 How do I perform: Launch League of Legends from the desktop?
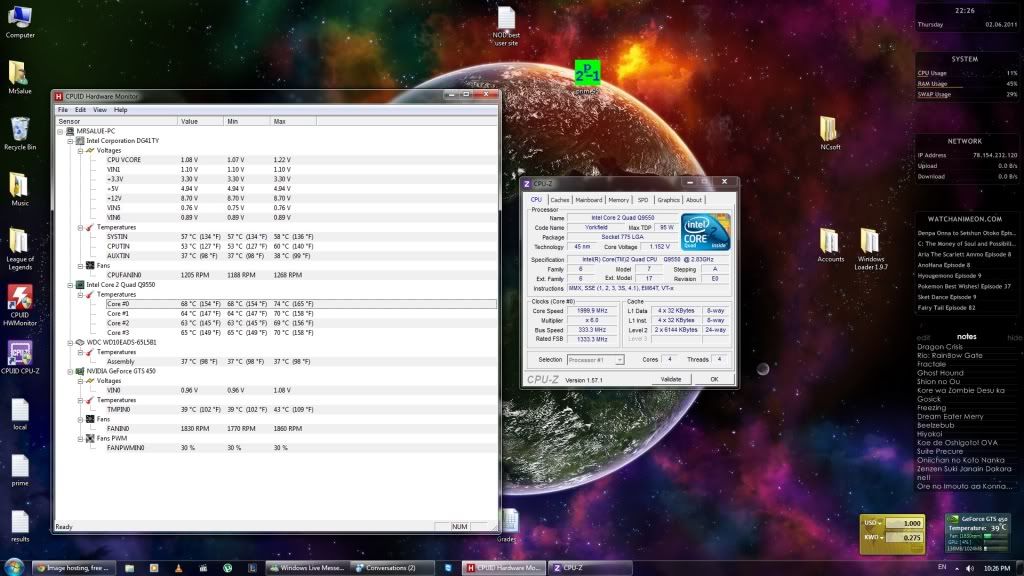(x=20, y=249)
